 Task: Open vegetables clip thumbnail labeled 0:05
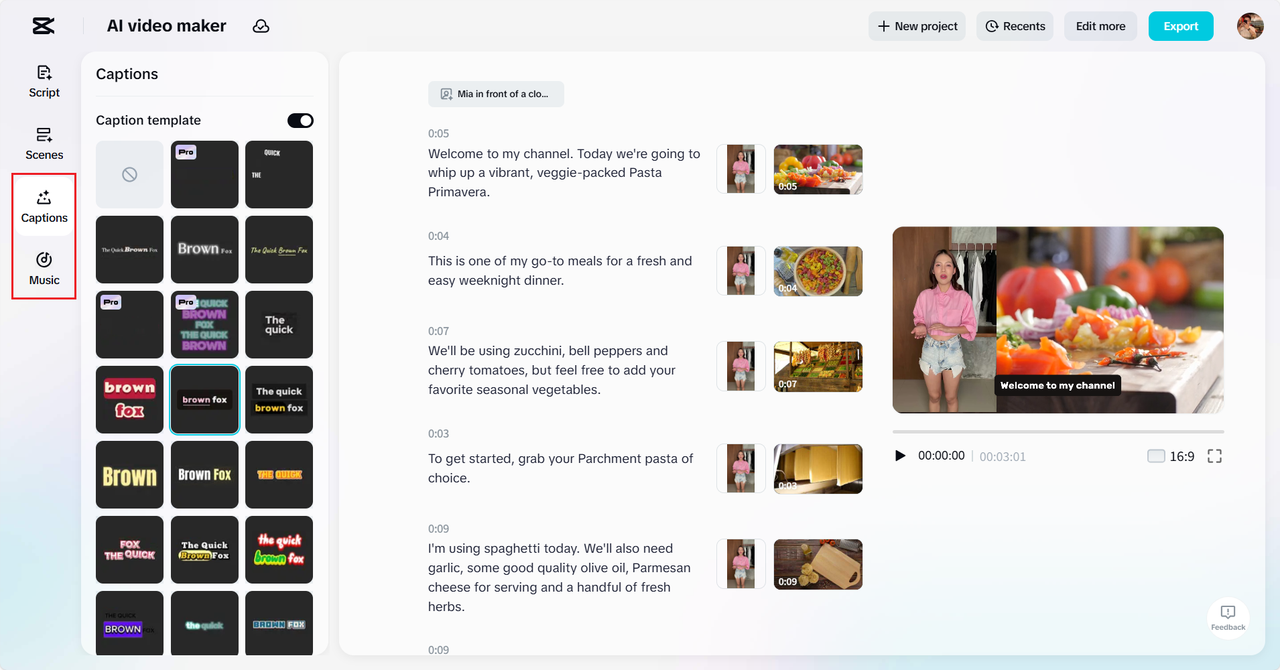click(x=818, y=169)
